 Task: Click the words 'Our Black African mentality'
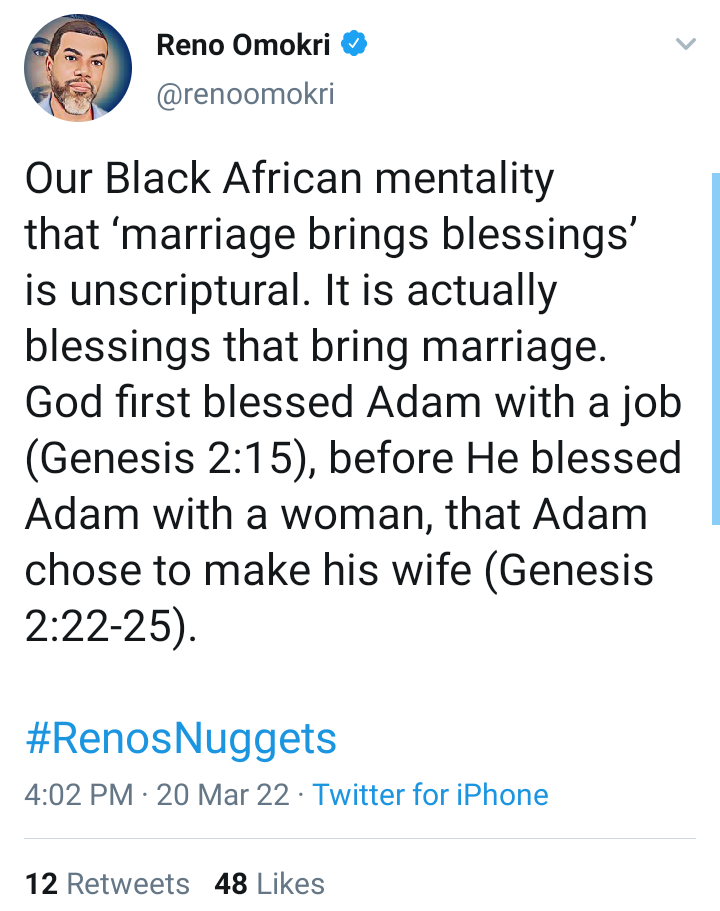[288, 180]
